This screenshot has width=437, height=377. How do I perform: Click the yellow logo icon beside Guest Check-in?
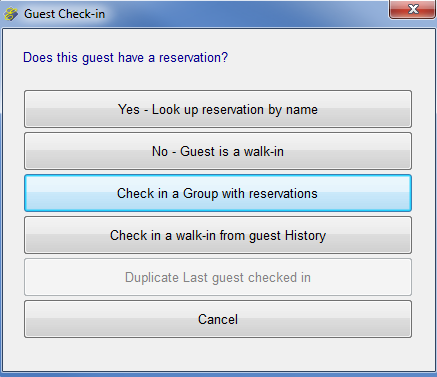pyautogui.click(x=11, y=14)
